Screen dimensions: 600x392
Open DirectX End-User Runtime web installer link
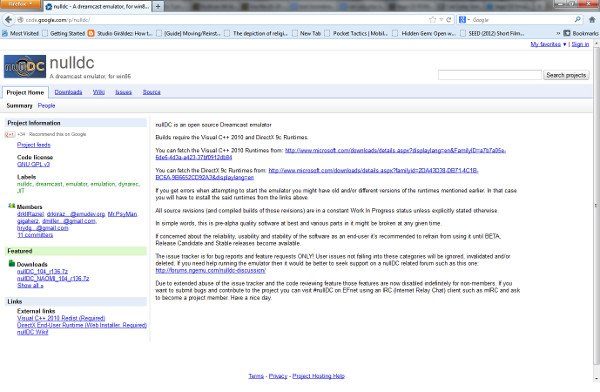point(82,325)
